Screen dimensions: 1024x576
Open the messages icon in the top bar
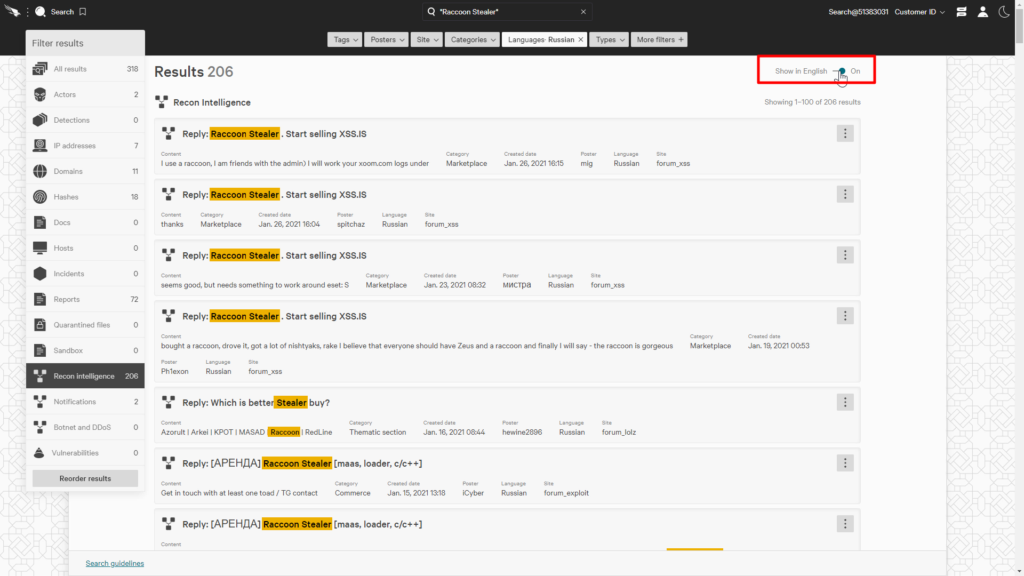click(x=961, y=11)
